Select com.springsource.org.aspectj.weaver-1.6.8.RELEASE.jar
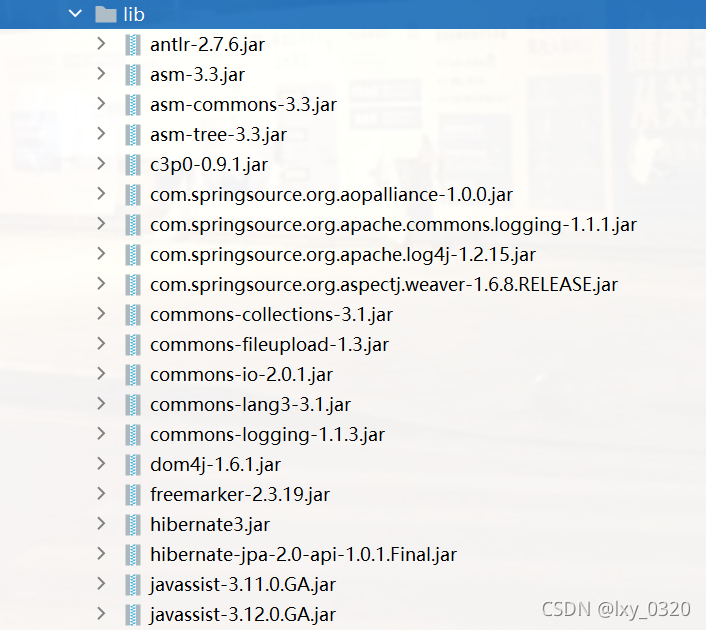The width and height of the screenshot is (706, 630). 384,285
